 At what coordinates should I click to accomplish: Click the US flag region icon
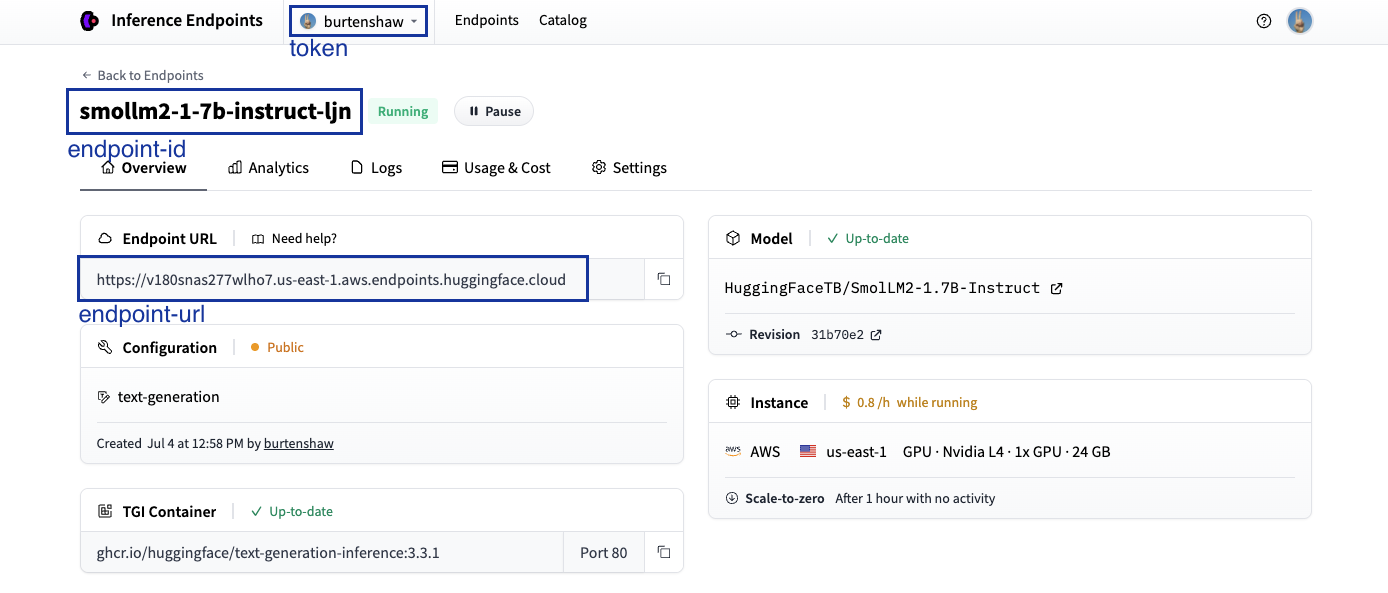click(808, 452)
